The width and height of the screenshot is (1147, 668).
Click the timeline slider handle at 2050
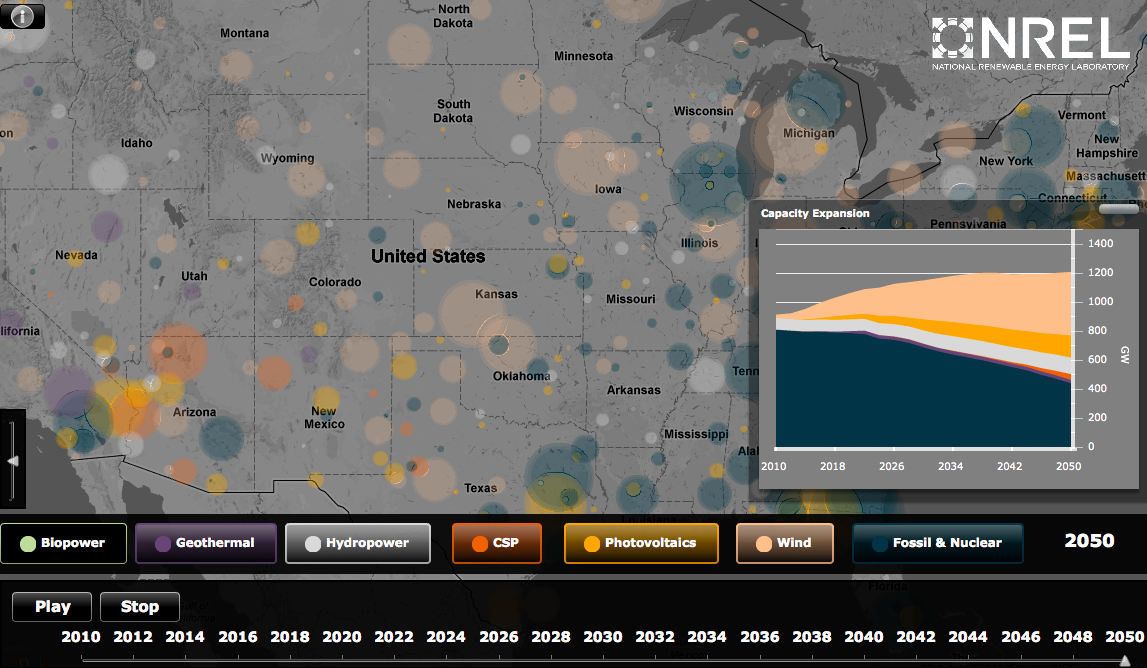pyautogui.click(x=1125, y=661)
